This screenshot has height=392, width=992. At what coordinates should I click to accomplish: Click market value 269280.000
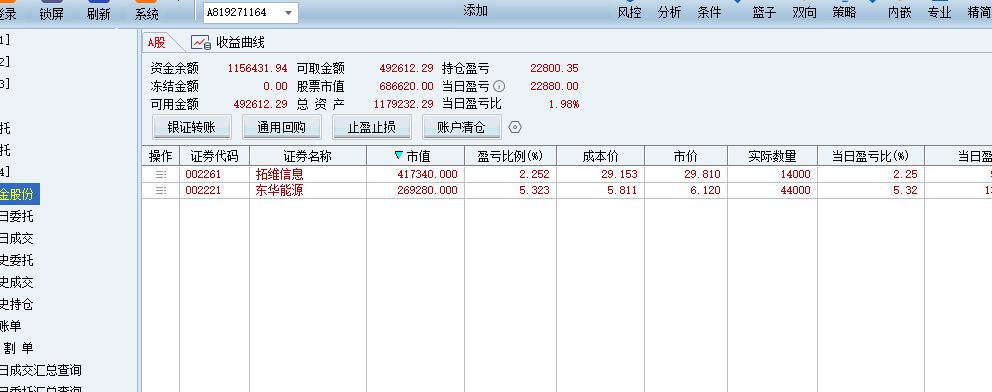pos(427,190)
